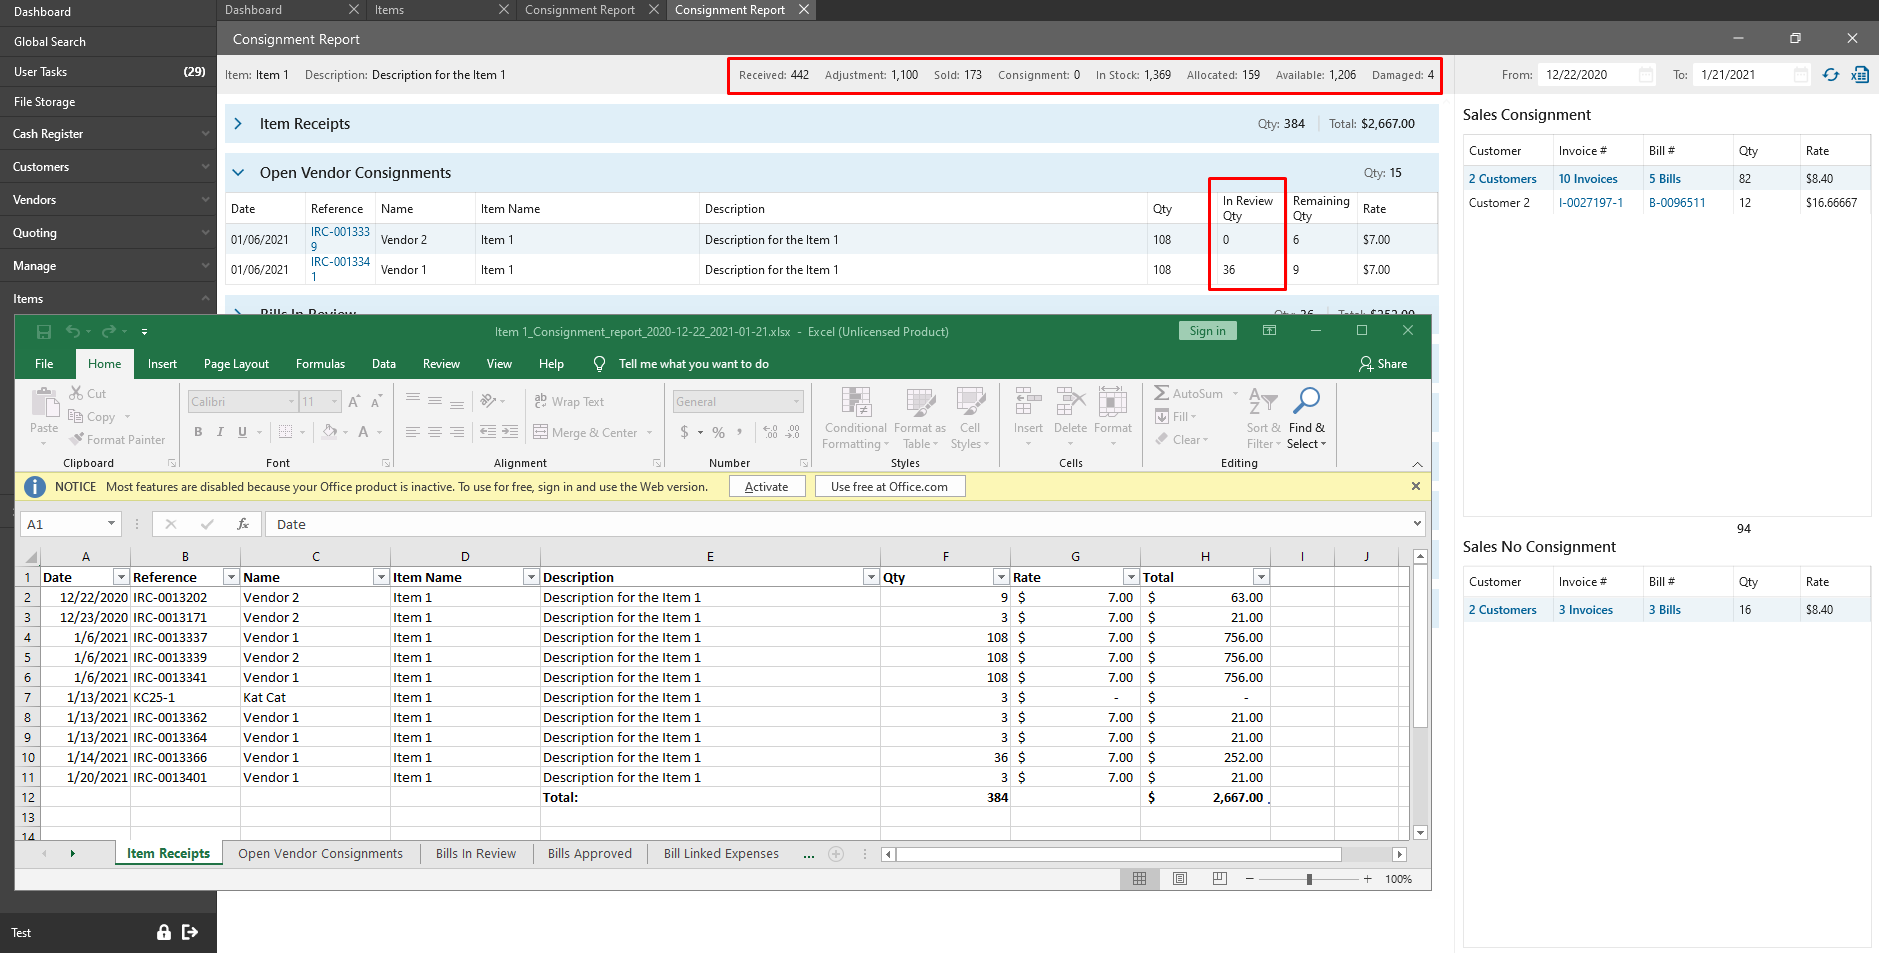Toggle the Qty column filter button
The width and height of the screenshot is (1879, 953).
point(1000,577)
